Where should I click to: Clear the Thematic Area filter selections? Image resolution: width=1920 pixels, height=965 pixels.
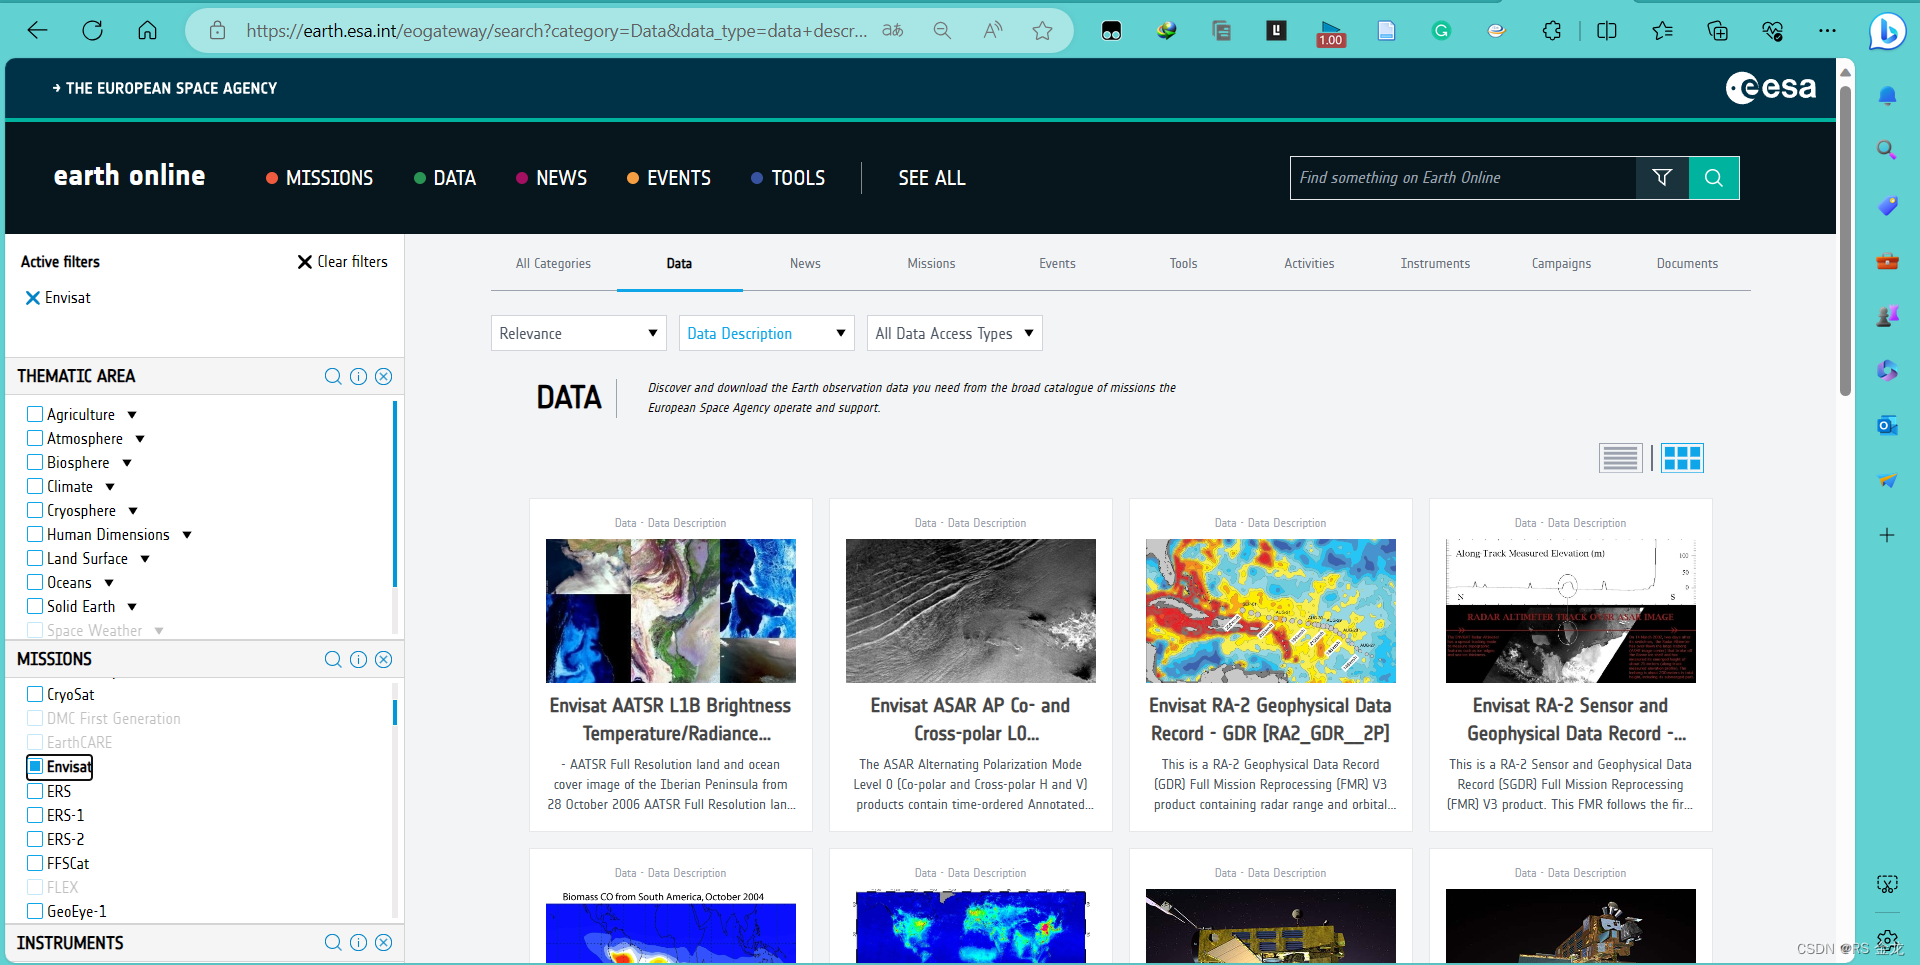click(383, 376)
